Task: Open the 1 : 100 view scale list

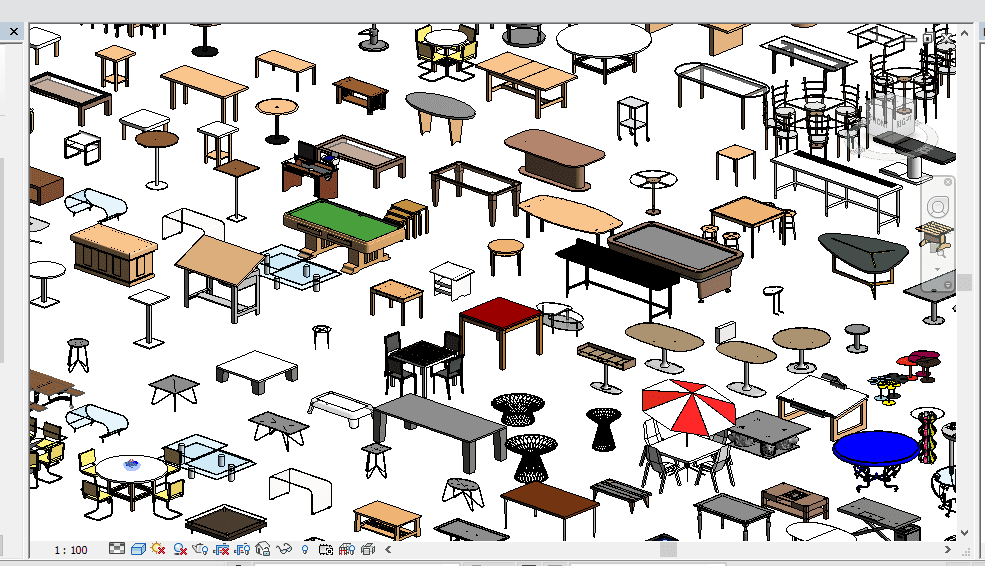Action: 70,550
